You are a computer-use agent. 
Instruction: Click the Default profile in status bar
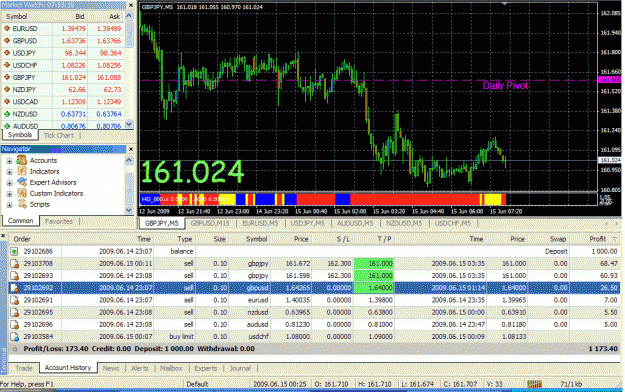pyautogui.click(x=197, y=384)
